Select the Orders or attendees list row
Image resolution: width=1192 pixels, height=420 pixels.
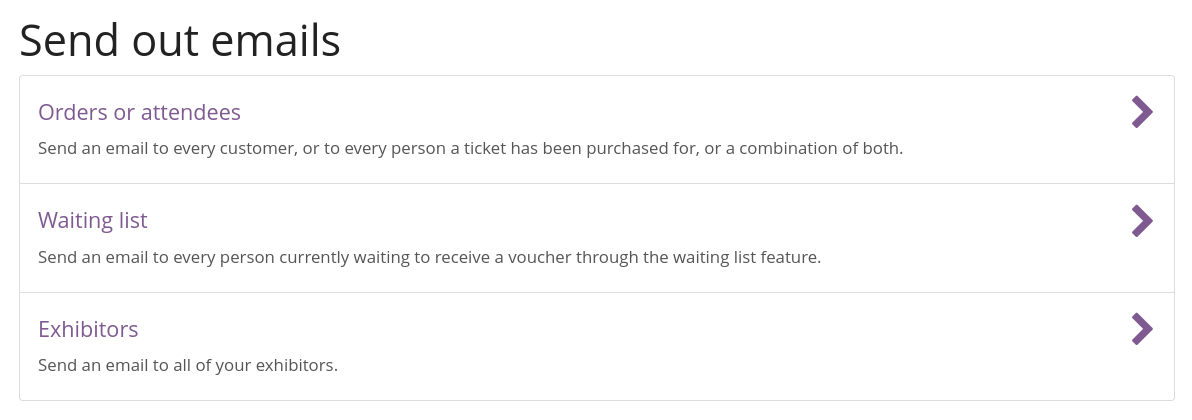click(596, 130)
